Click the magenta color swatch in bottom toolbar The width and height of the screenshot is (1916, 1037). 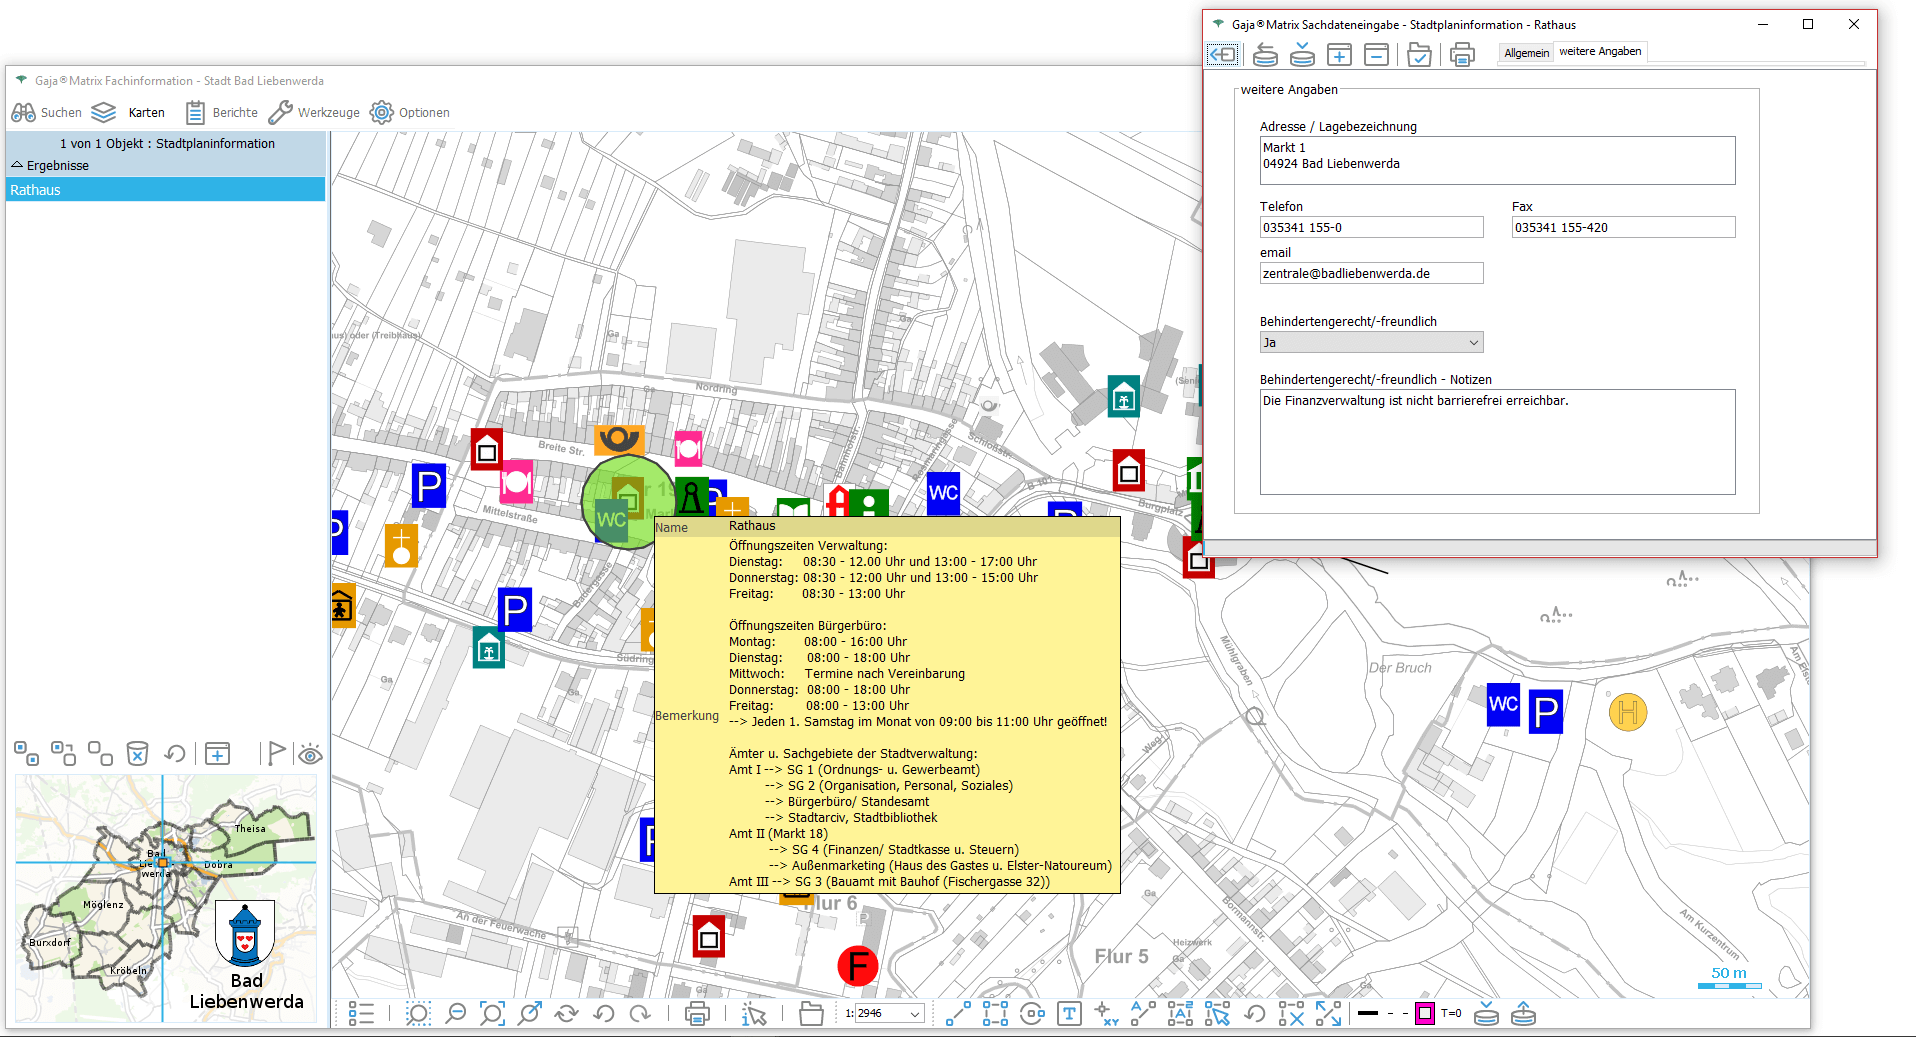click(1424, 1014)
